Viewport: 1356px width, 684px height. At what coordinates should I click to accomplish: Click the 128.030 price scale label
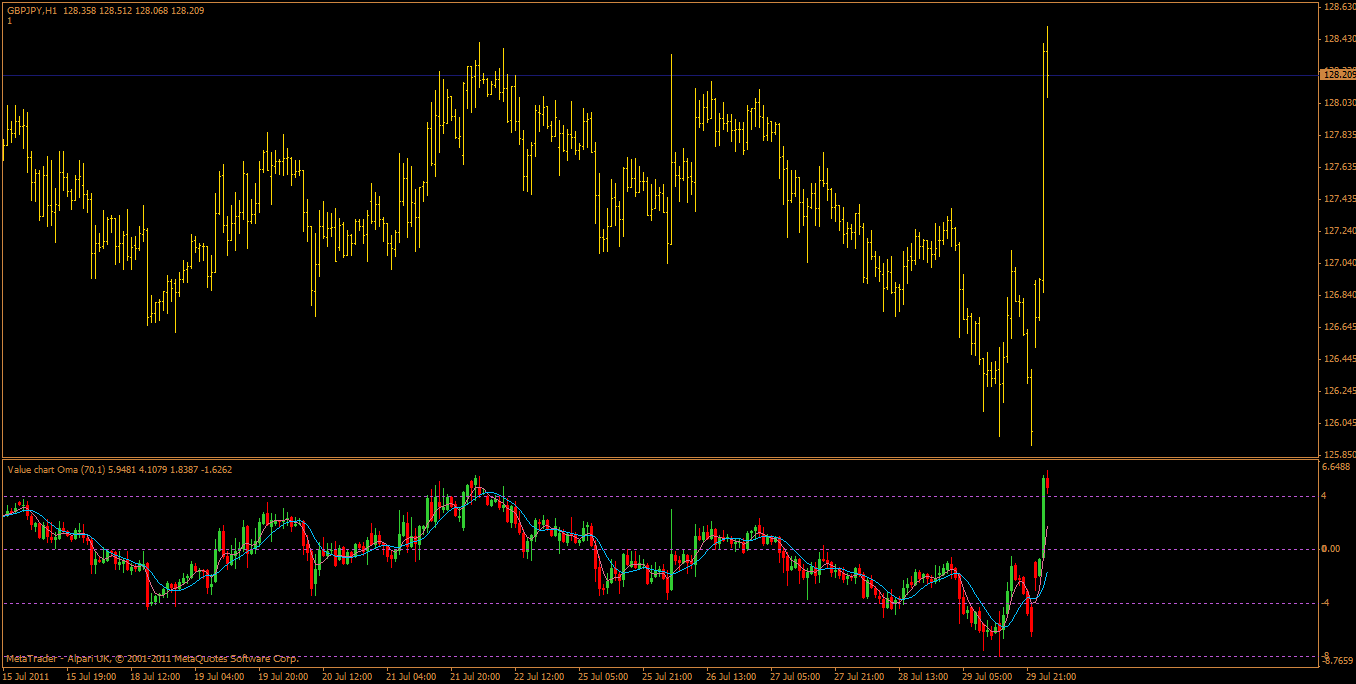tap(1338, 102)
